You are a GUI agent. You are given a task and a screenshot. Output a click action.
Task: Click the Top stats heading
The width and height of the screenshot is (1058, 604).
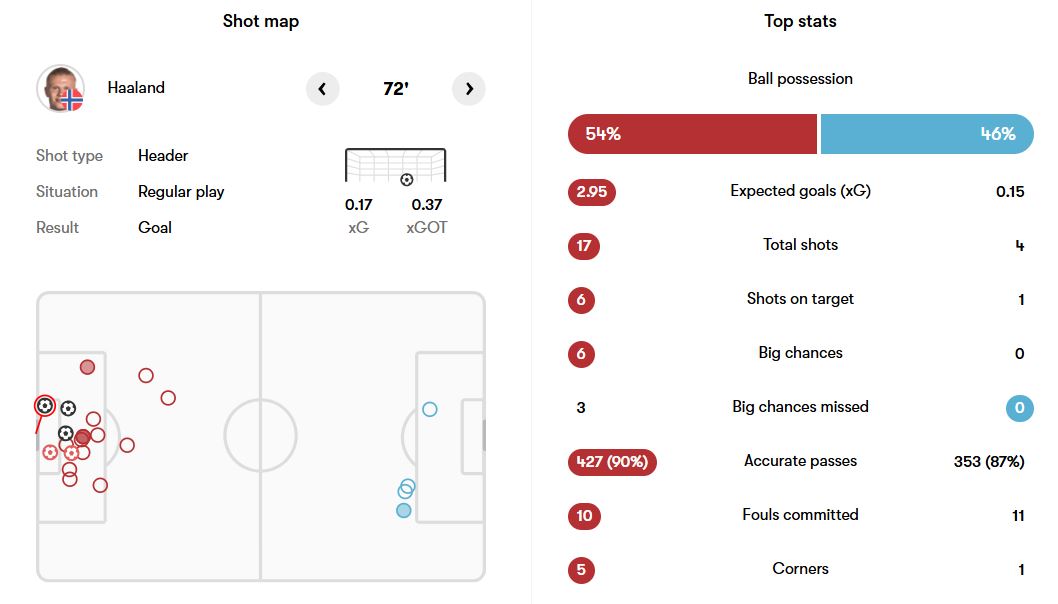(800, 21)
